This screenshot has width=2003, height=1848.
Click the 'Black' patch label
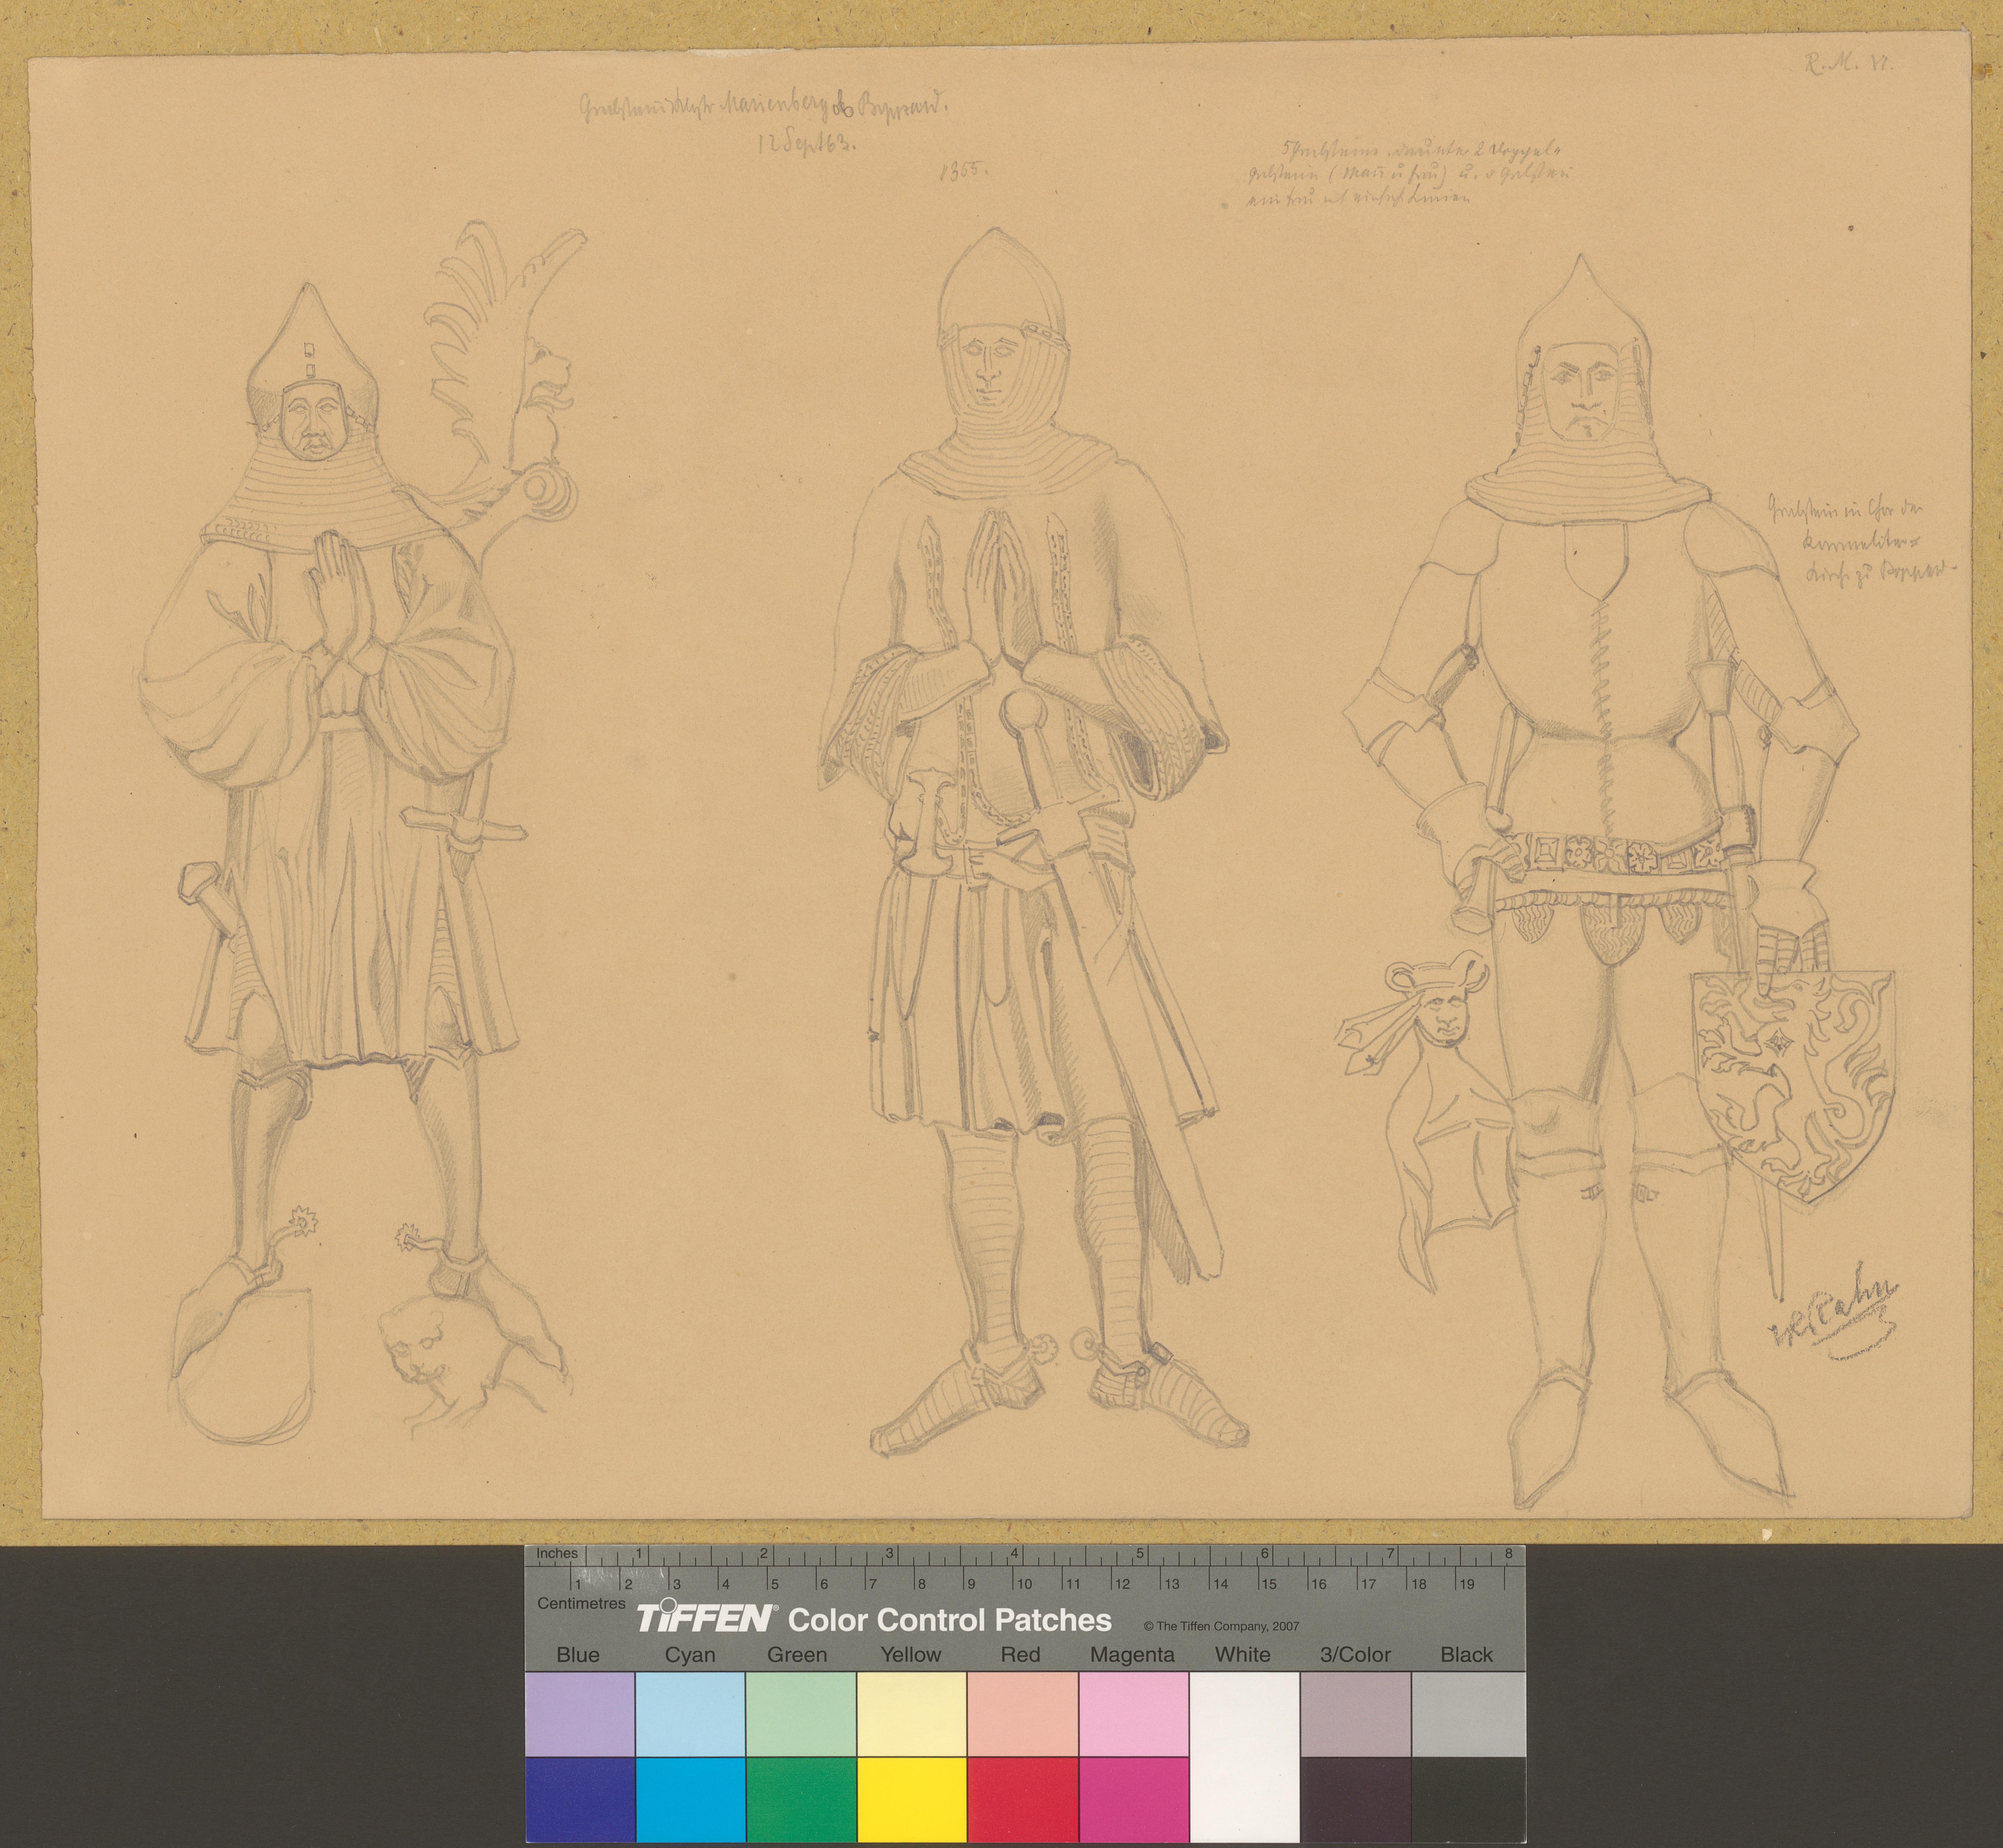(x=1466, y=1655)
